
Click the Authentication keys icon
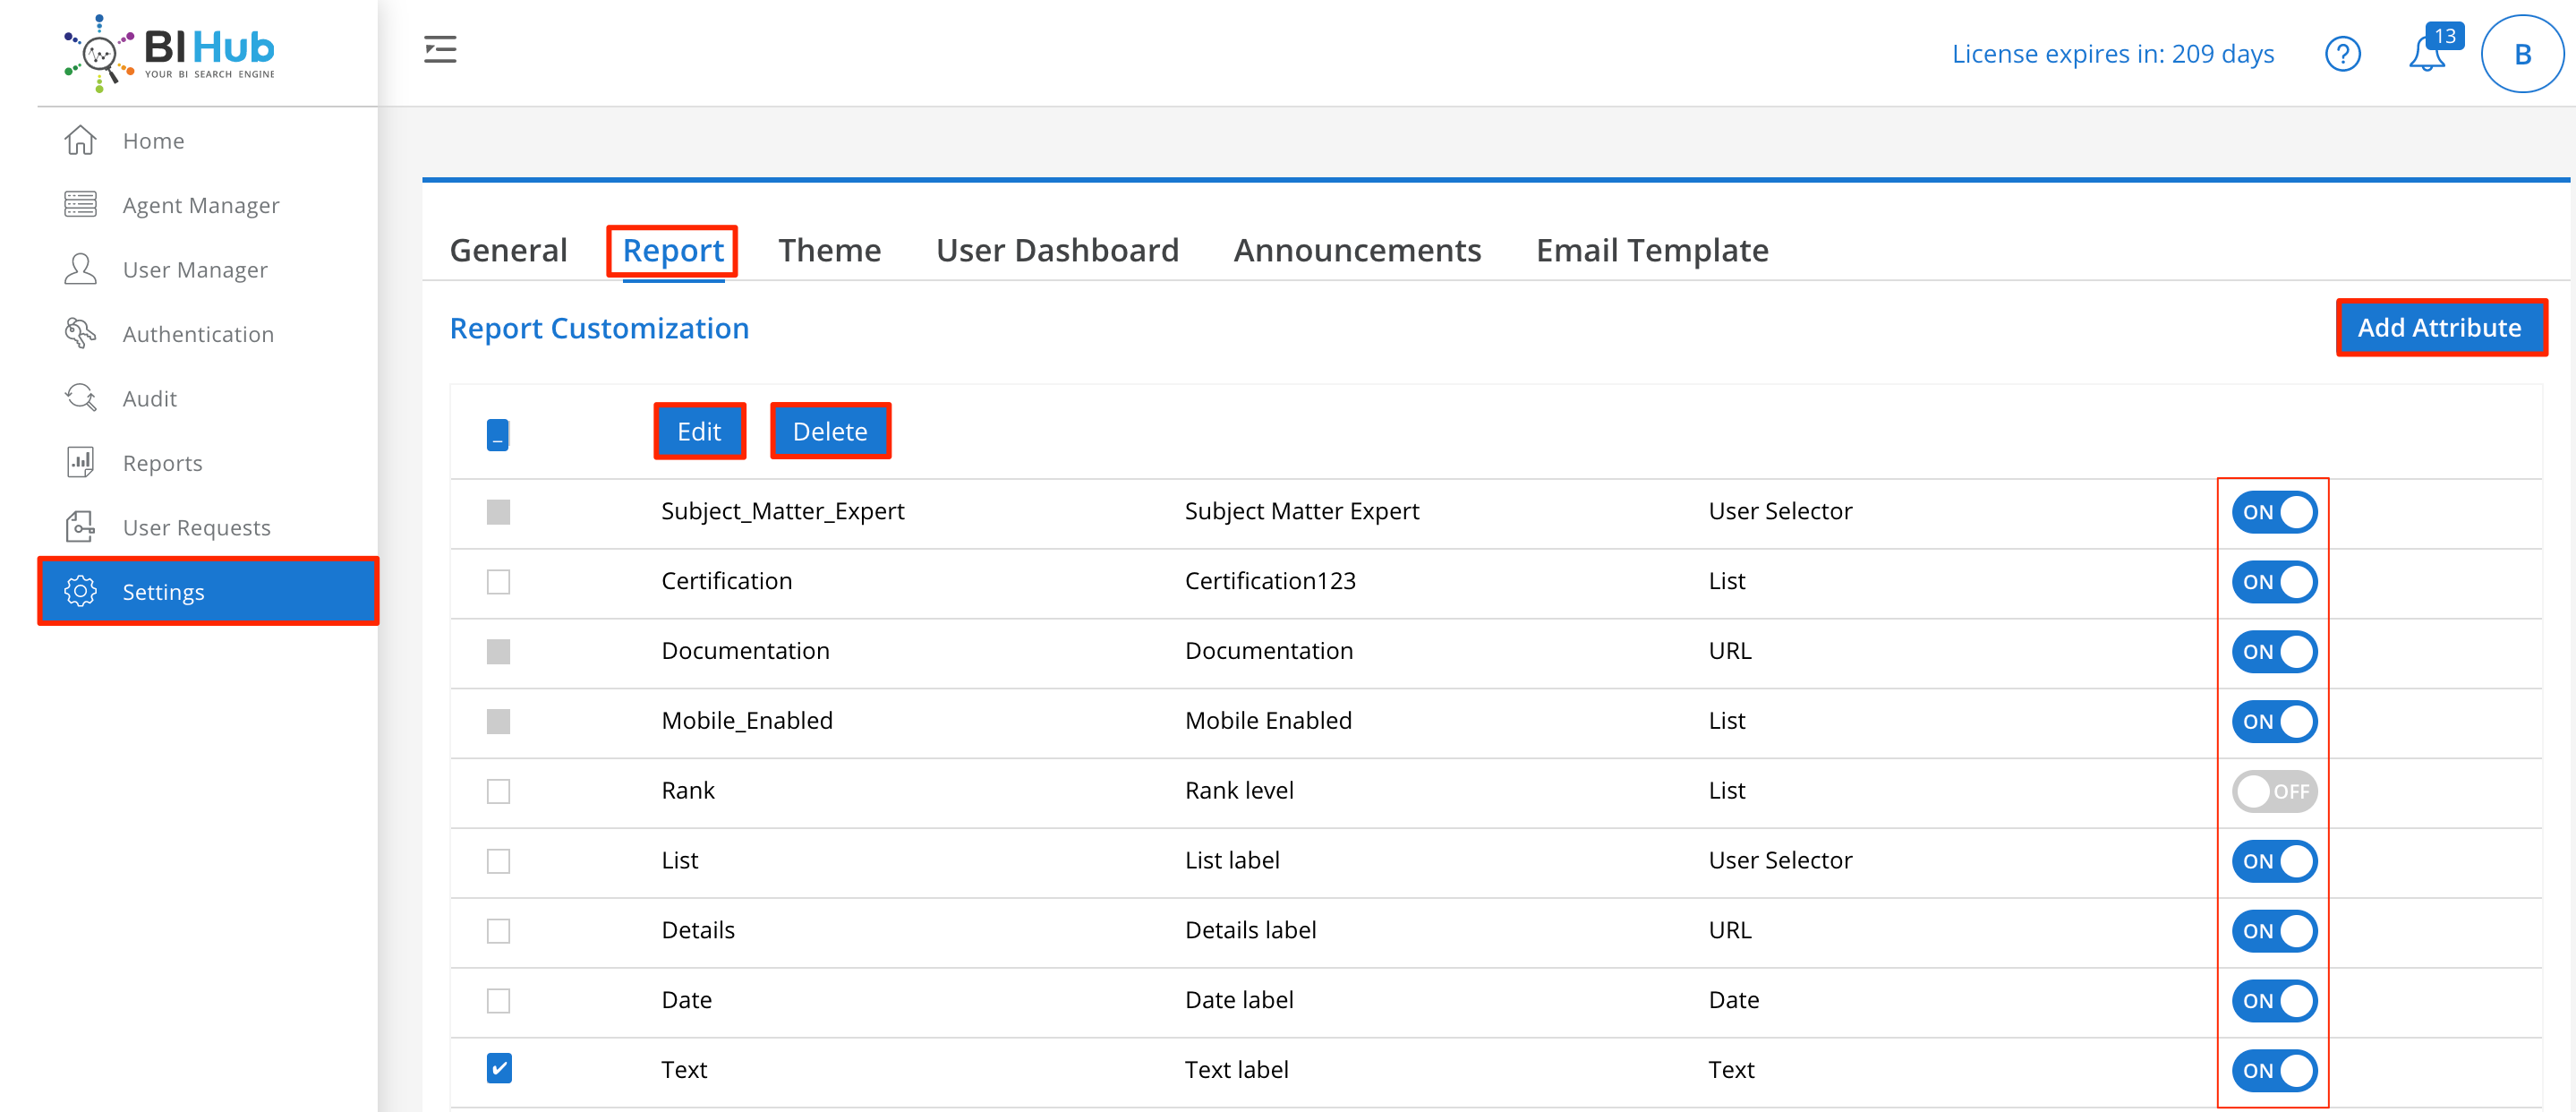pos(81,334)
